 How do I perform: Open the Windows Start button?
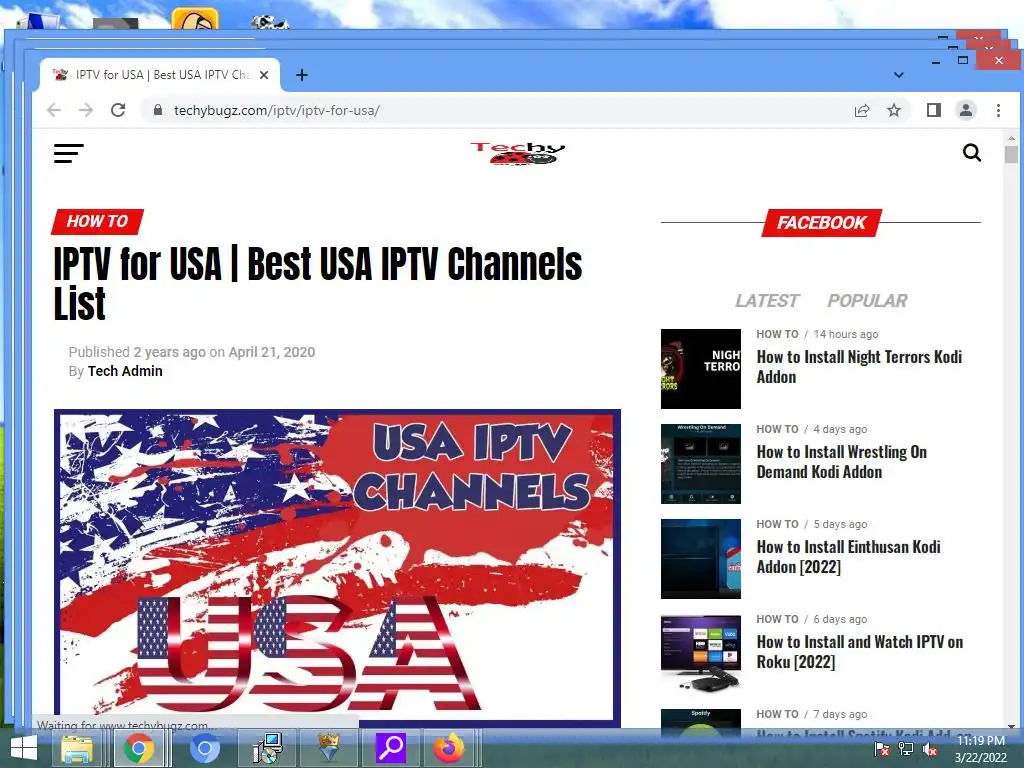tap(24, 748)
